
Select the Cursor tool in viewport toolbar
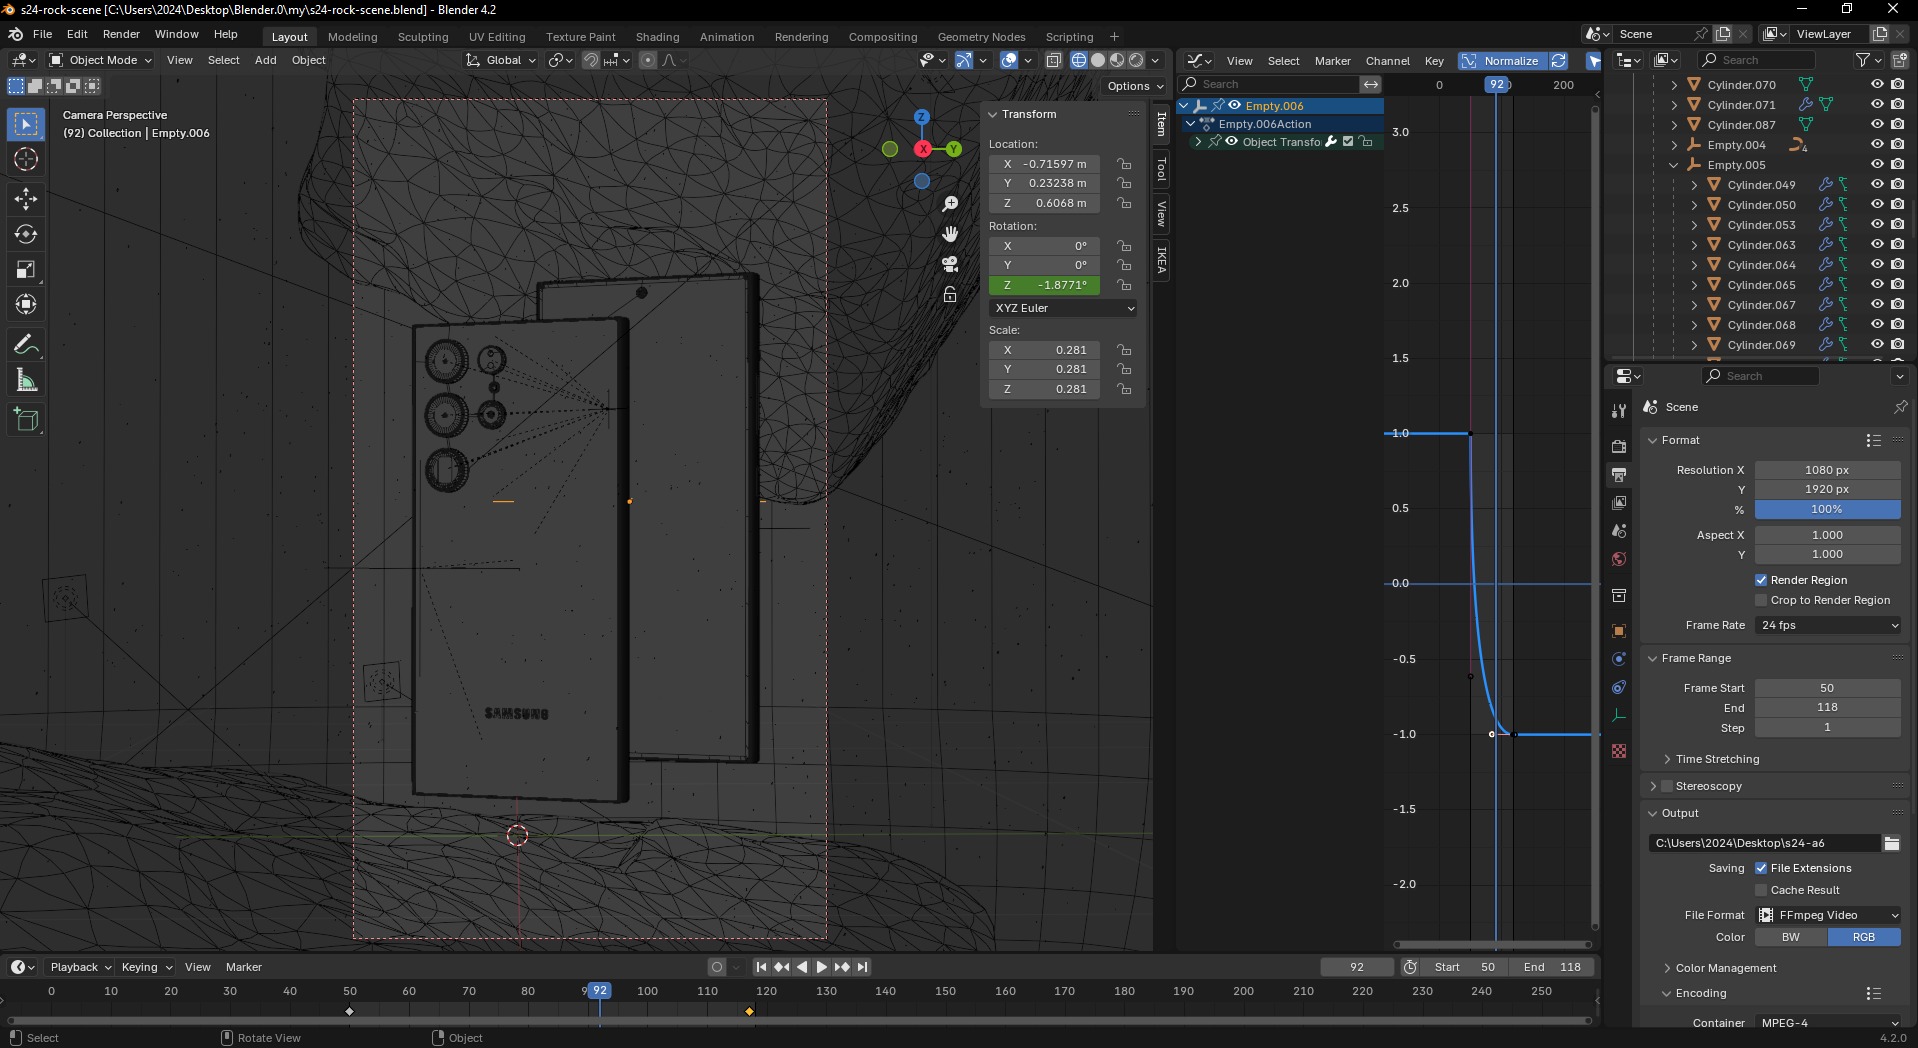click(26, 159)
